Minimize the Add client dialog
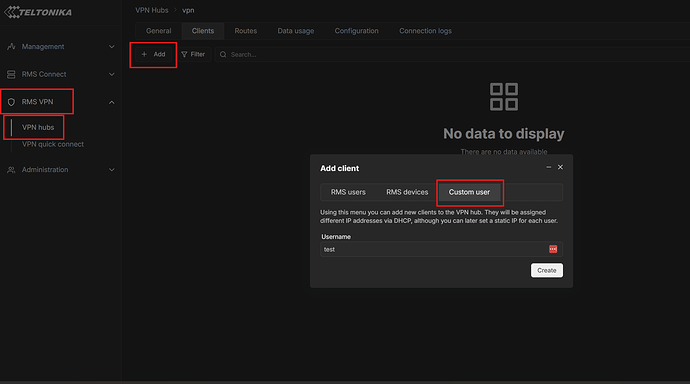Screen dimensions: 690x384 [x=548, y=167]
